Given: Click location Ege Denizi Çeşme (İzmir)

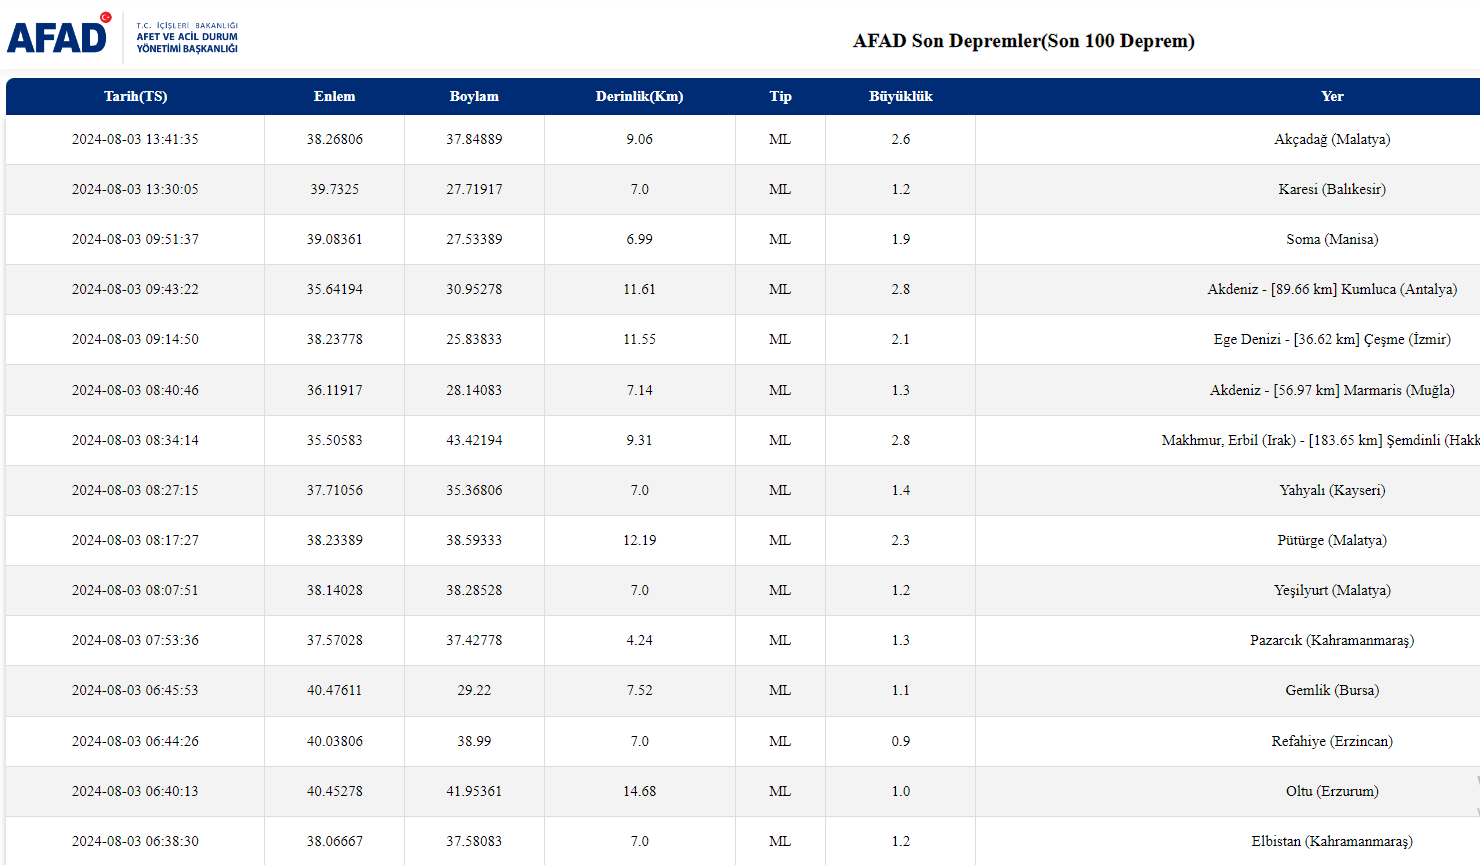Looking at the screenshot, I should pos(1332,339).
